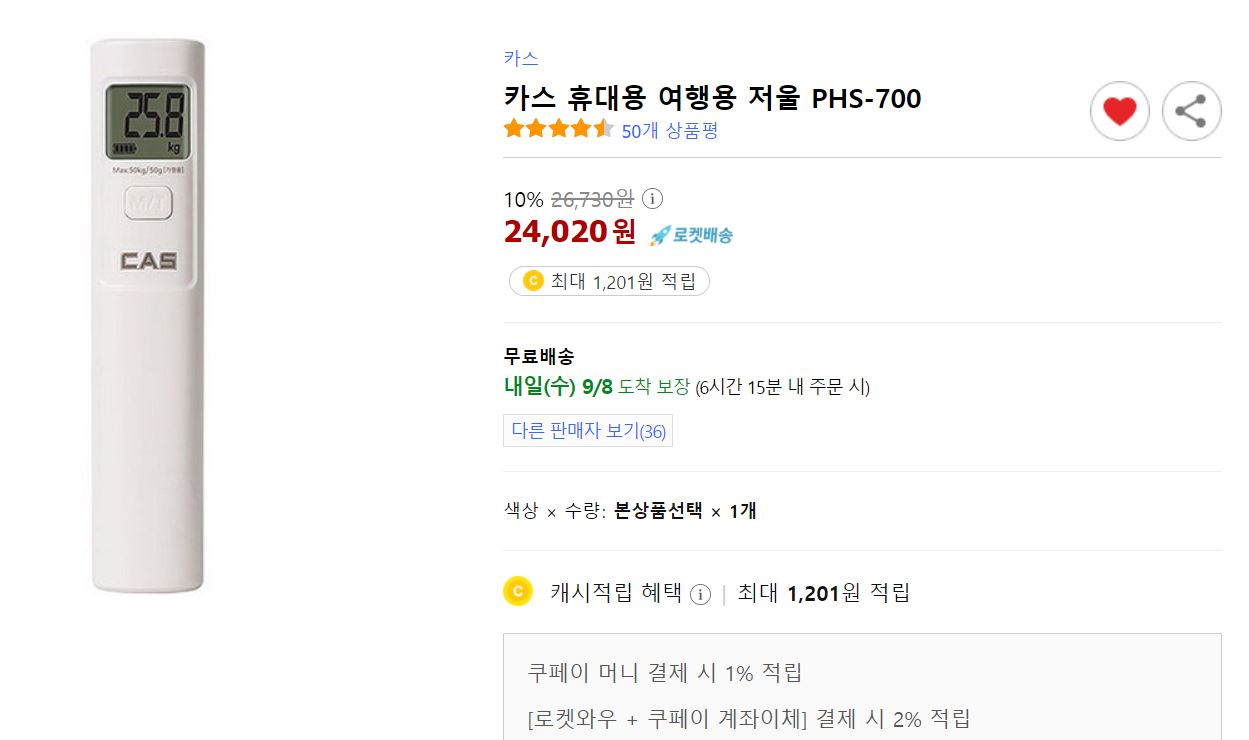Click the coin icon in 최대 1,201원 적립 pill
Screen dimensions: 1249x740
pos(533,281)
